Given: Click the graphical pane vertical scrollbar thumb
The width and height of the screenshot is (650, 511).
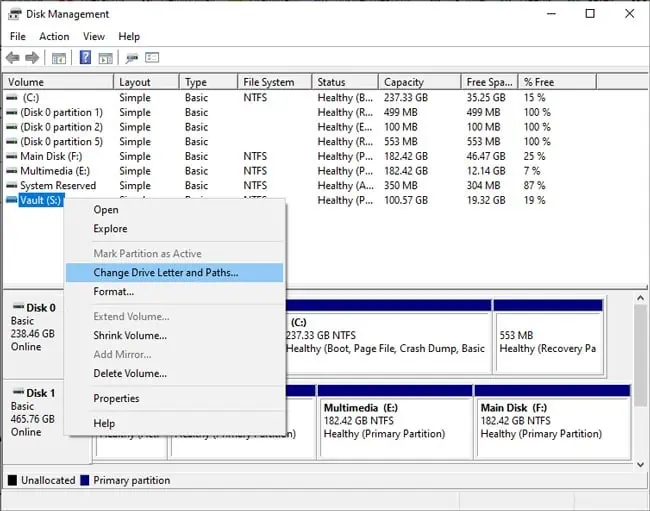Looking at the screenshot, I should tap(640, 356).
